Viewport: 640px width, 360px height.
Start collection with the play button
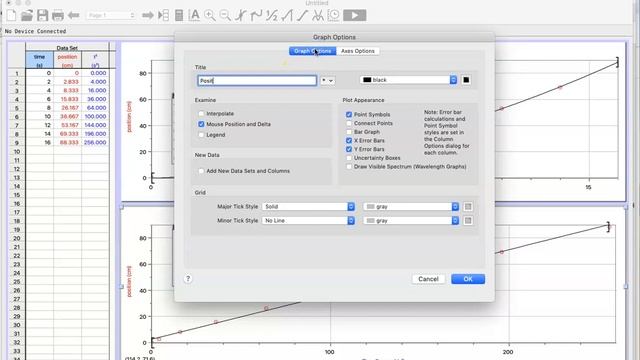tap(354, 16)
